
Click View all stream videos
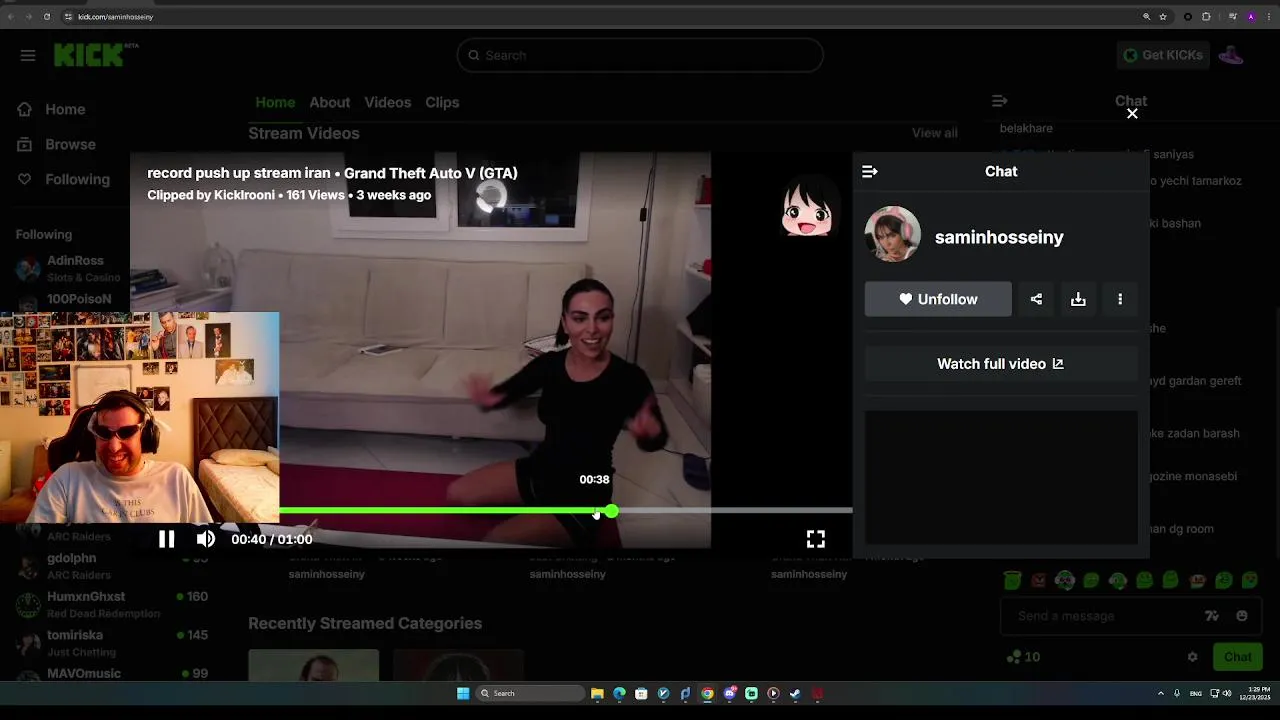934,133
